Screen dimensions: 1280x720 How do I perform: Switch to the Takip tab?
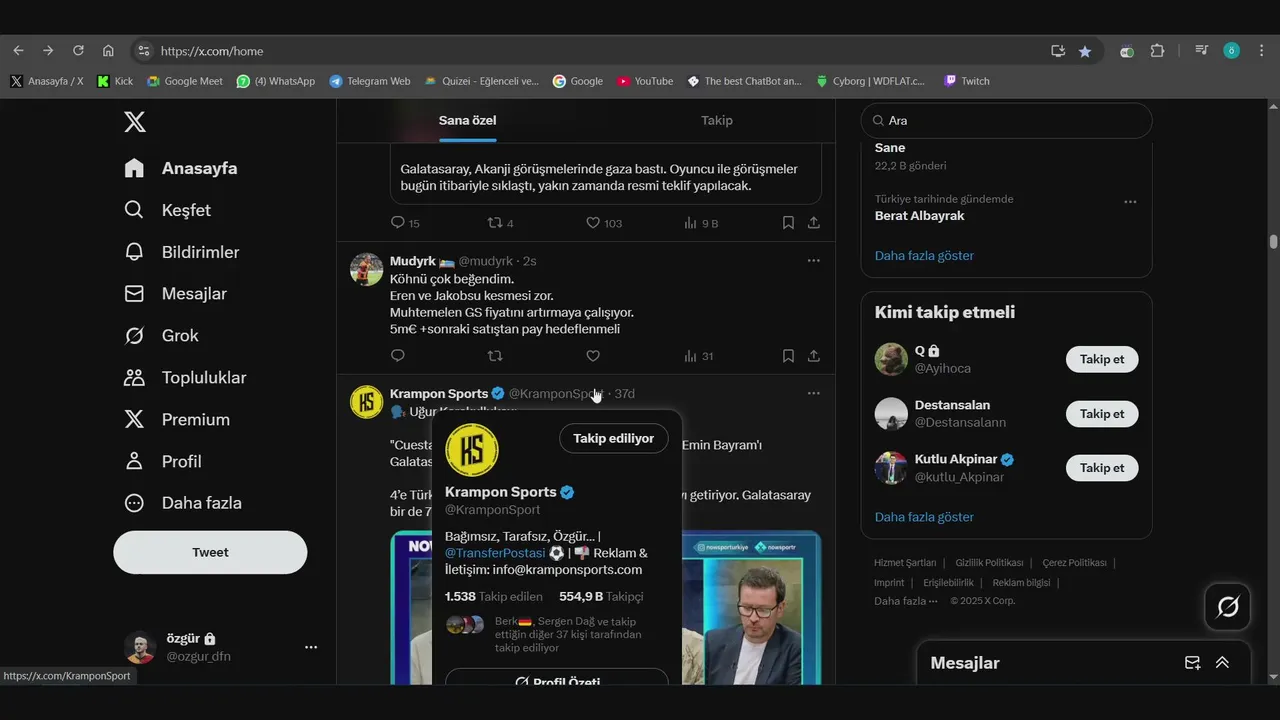(x=717, y=120)
